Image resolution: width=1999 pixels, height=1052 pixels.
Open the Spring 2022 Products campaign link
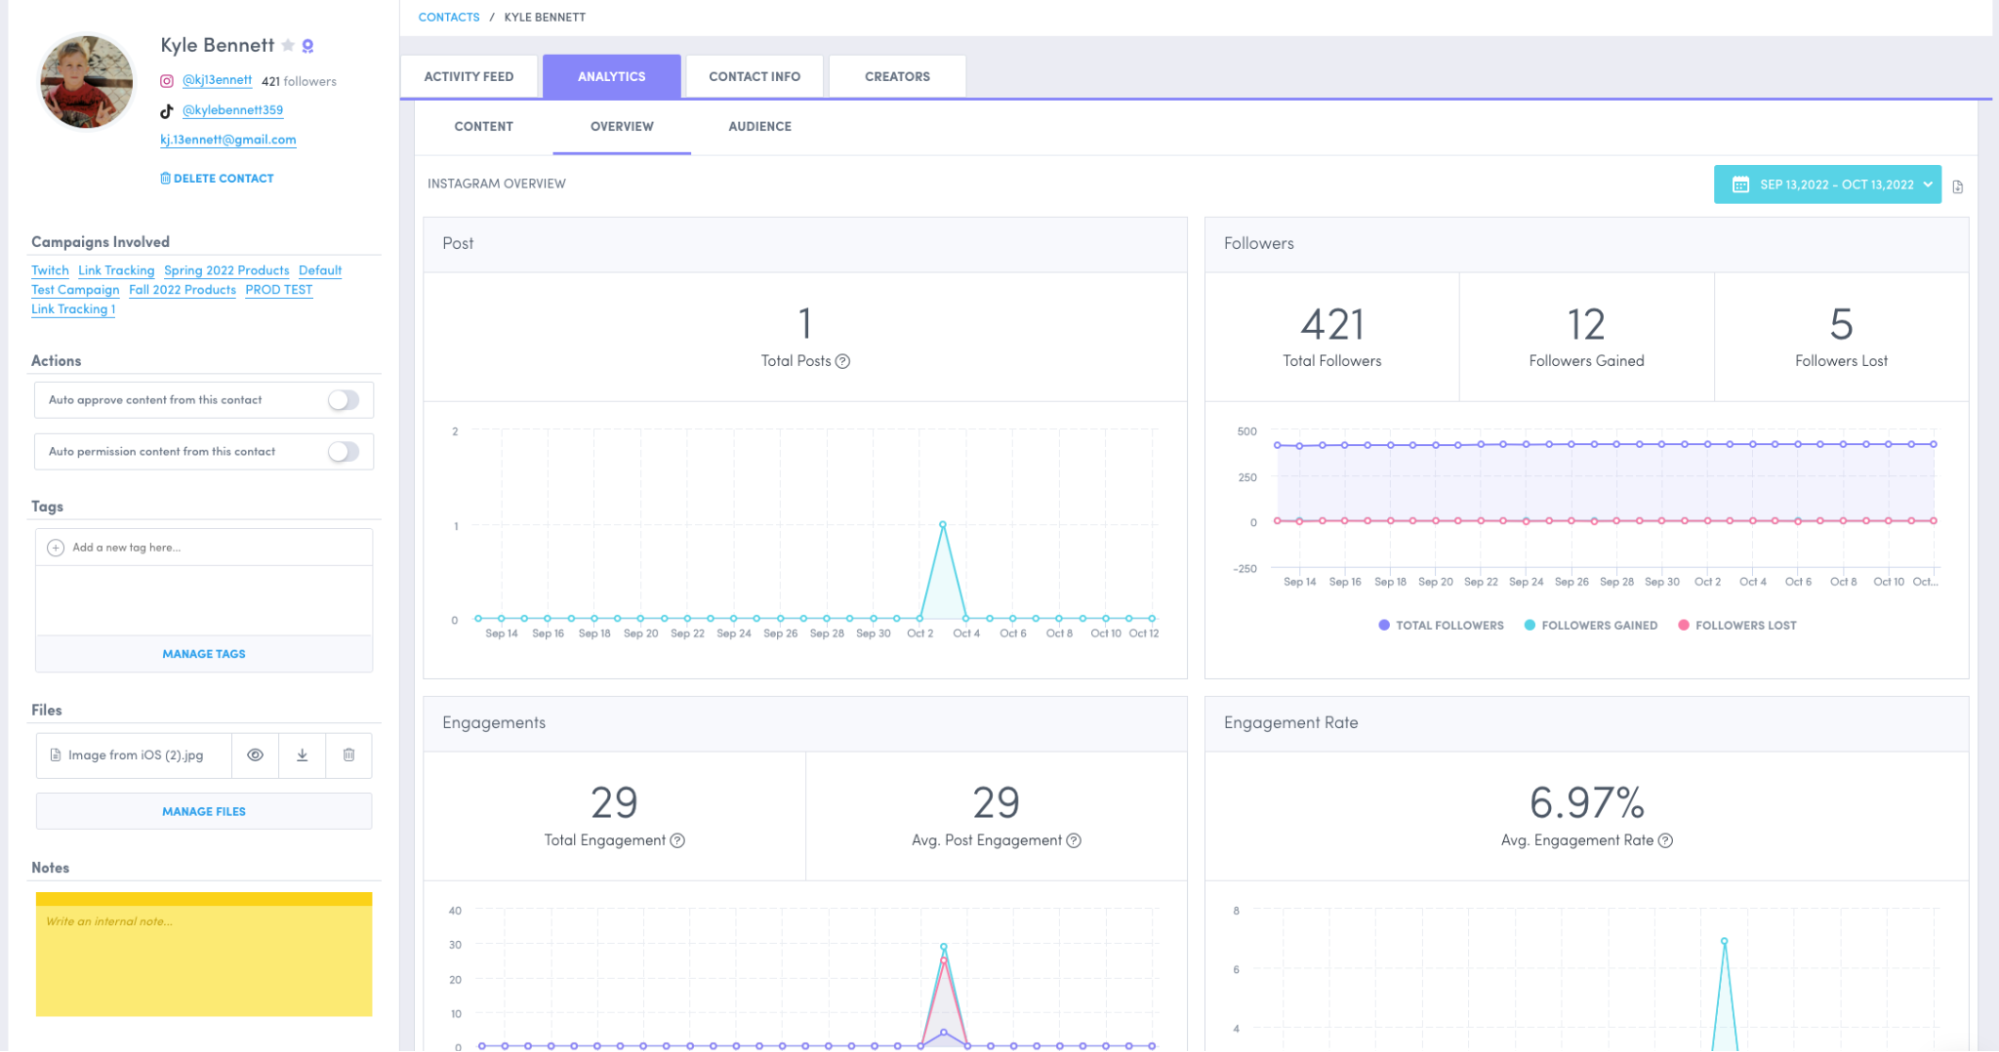[226, 270]
